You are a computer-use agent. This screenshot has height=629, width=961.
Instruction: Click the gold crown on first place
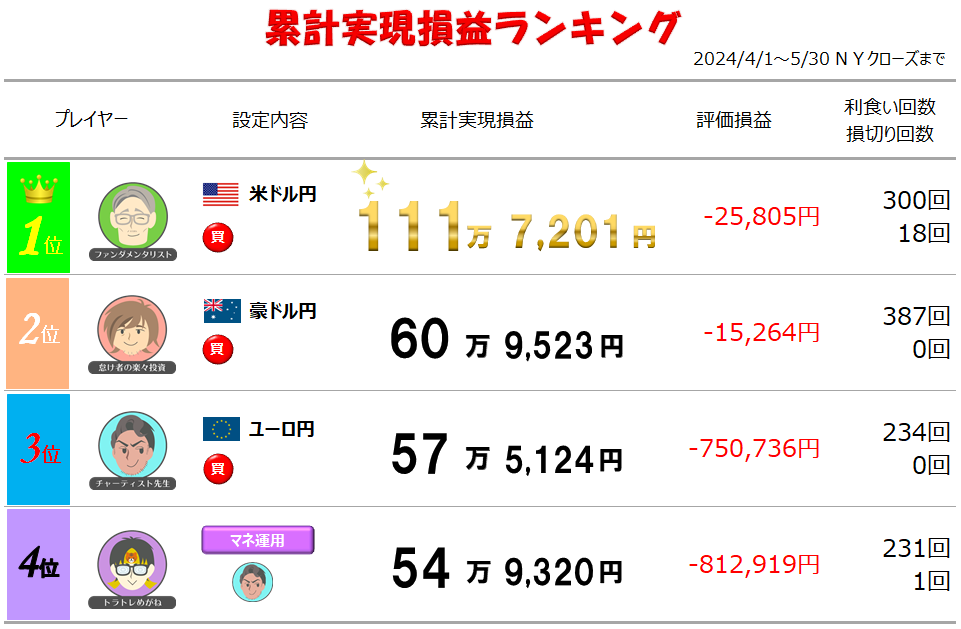39,189
